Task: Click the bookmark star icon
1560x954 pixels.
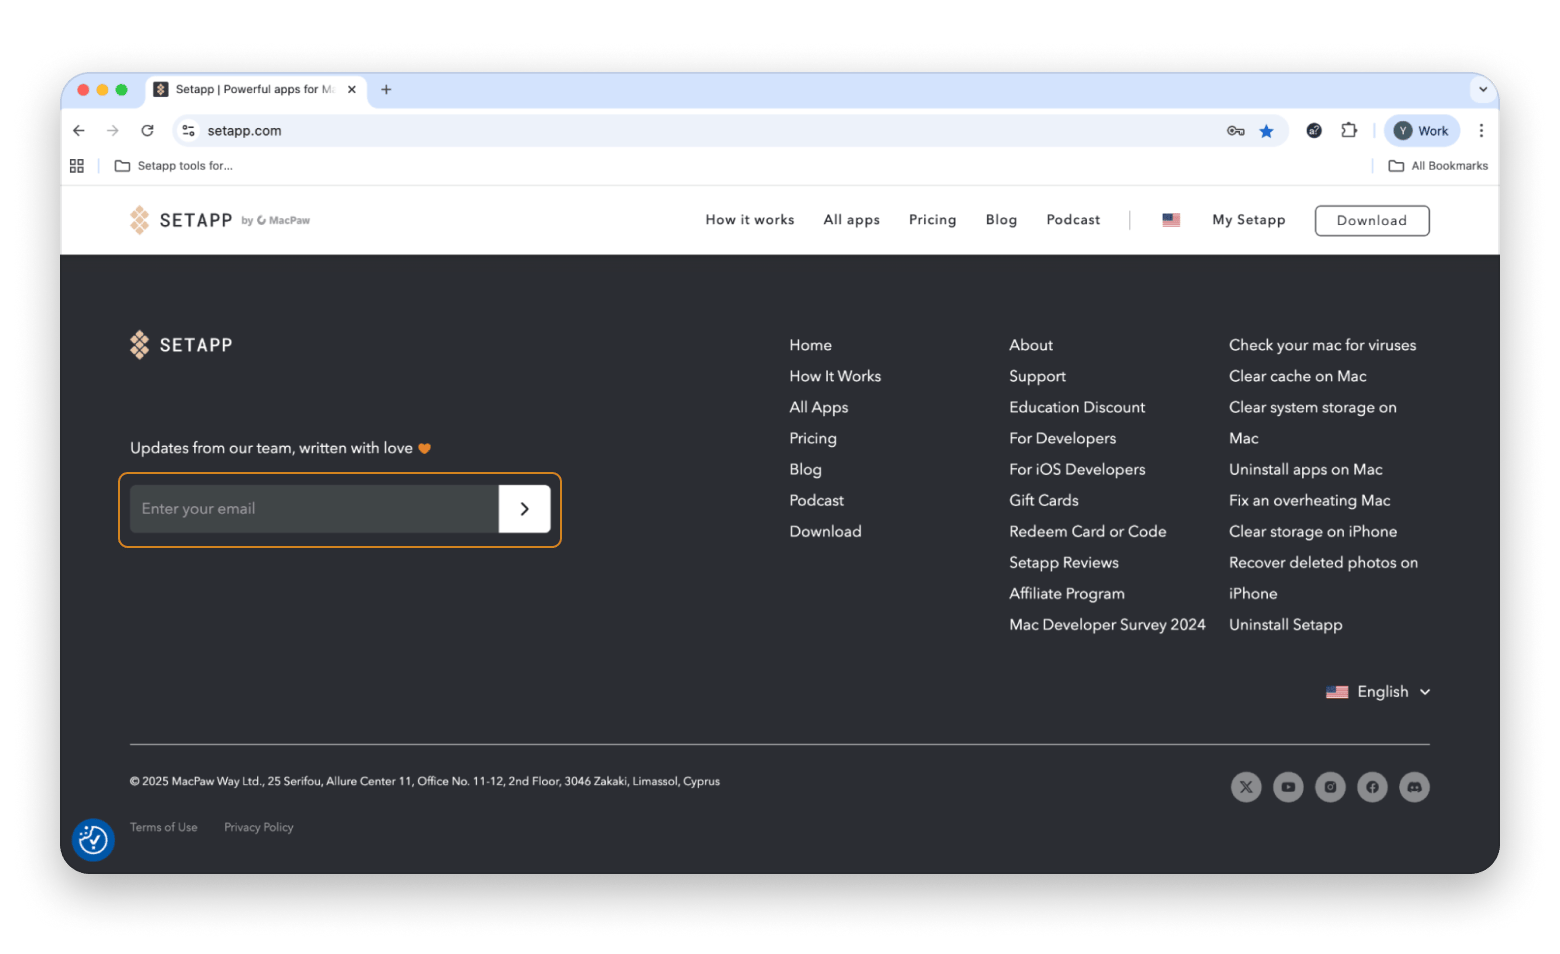Action: [x=1266, y=131]
